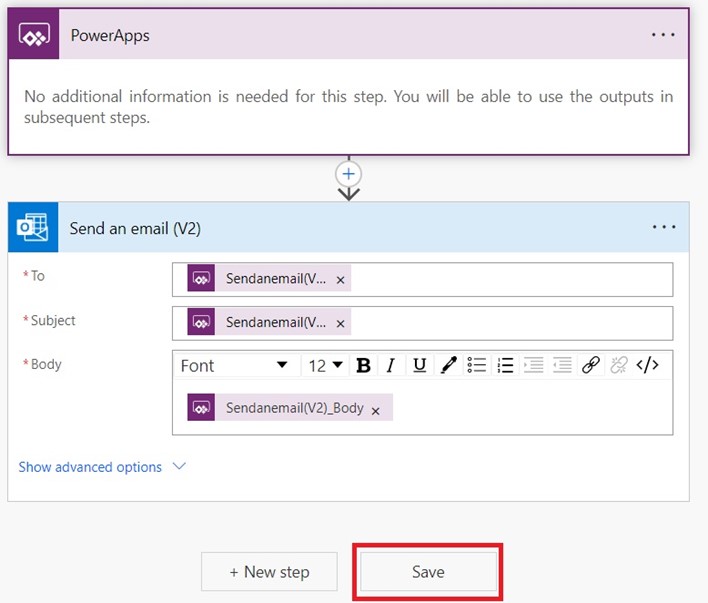Open the font color highlighter tool
This screenshot has width=708, height=603.
pos(448,366)
